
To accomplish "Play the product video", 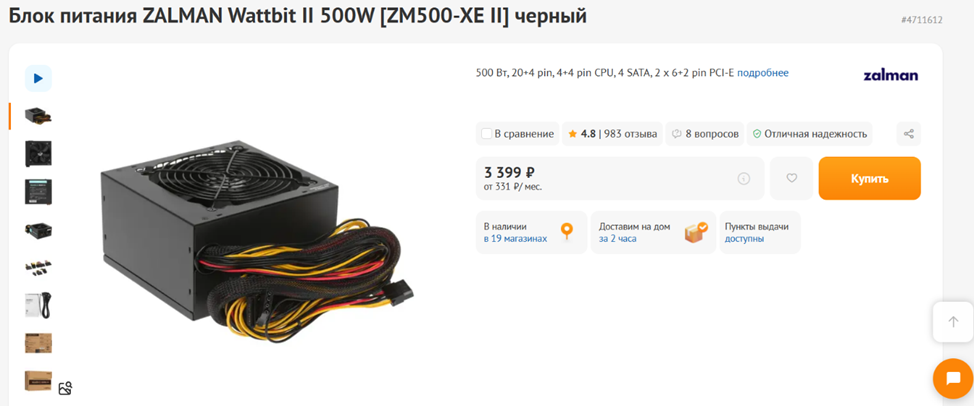I will coord(38,78).
